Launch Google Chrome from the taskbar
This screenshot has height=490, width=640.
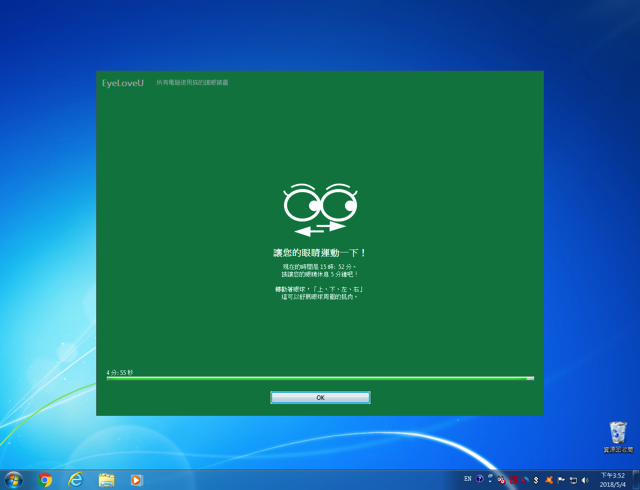pos(45,480)
